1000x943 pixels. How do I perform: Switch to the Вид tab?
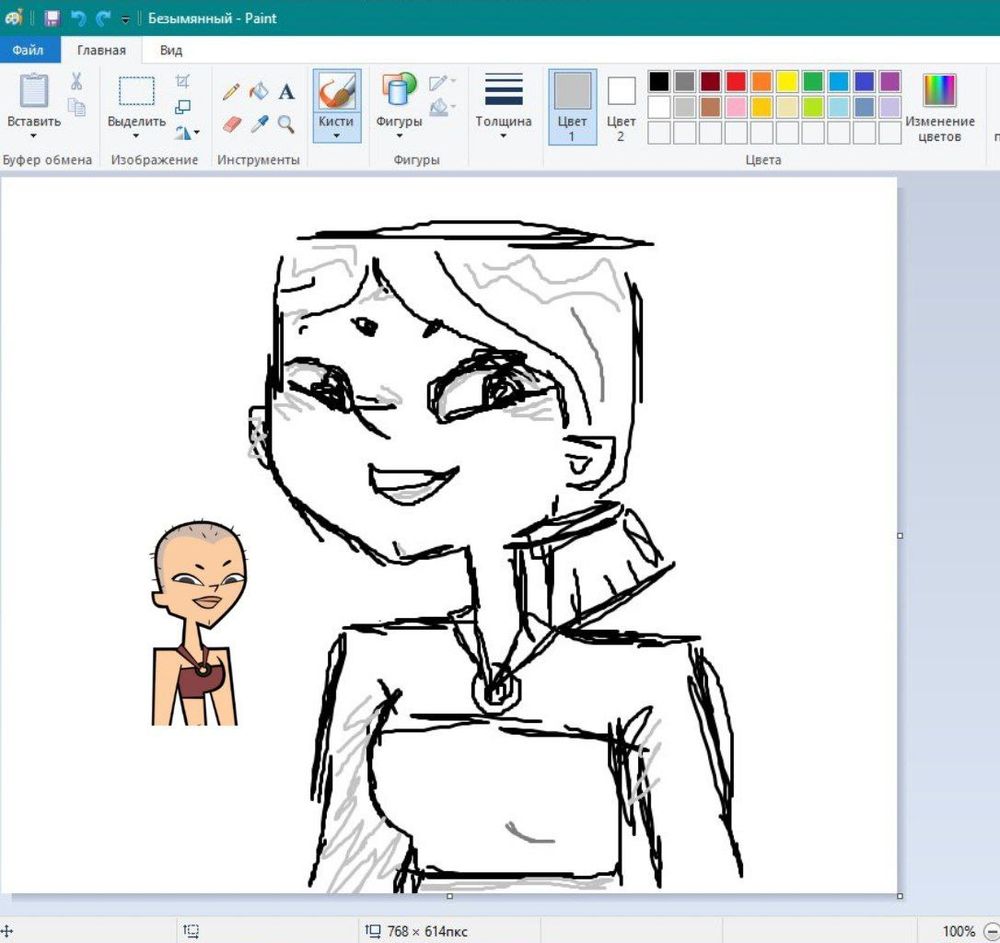(x=171, y=50)
